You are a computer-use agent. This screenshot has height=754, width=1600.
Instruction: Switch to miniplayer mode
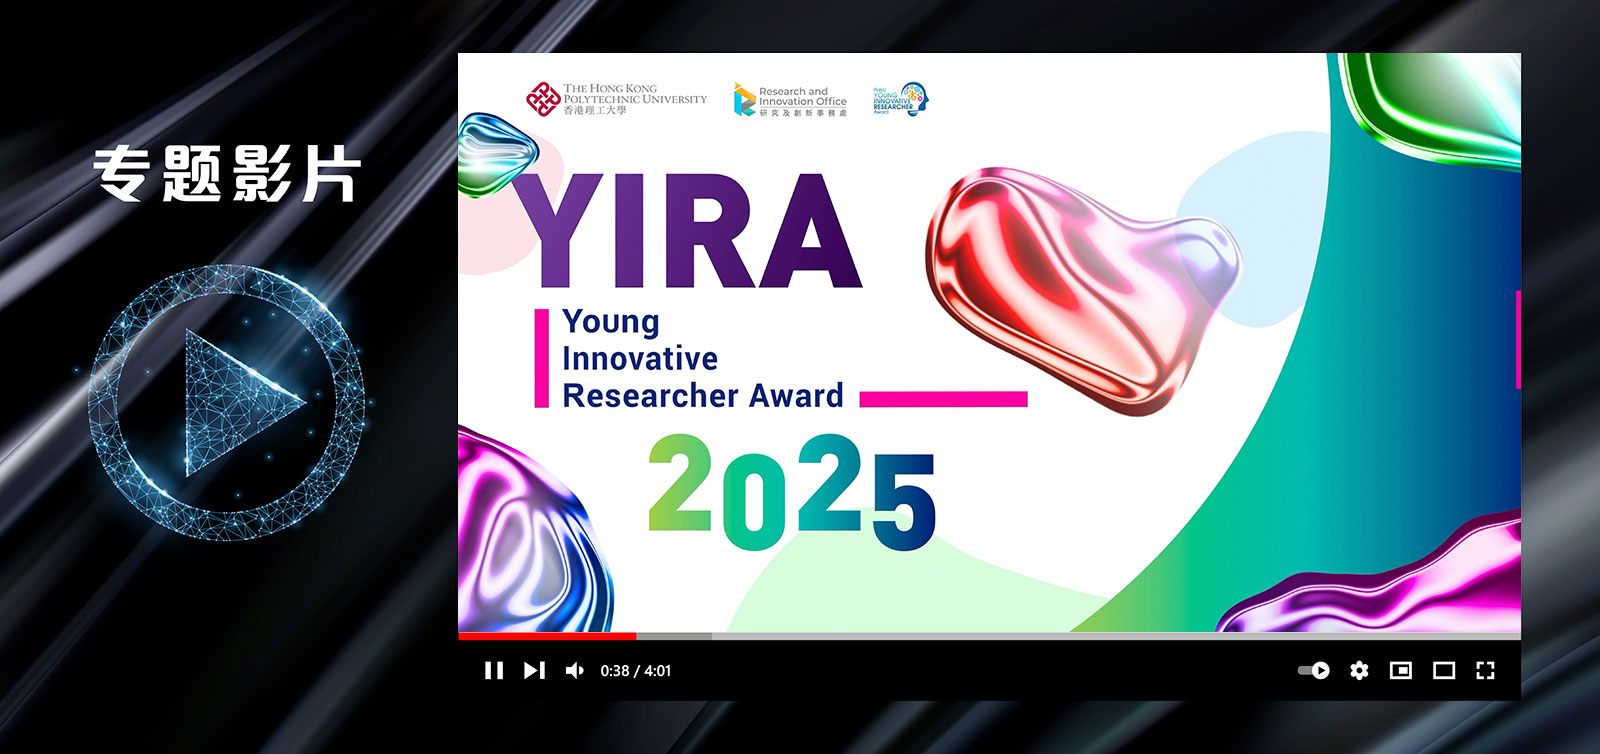pos(1401,671)
